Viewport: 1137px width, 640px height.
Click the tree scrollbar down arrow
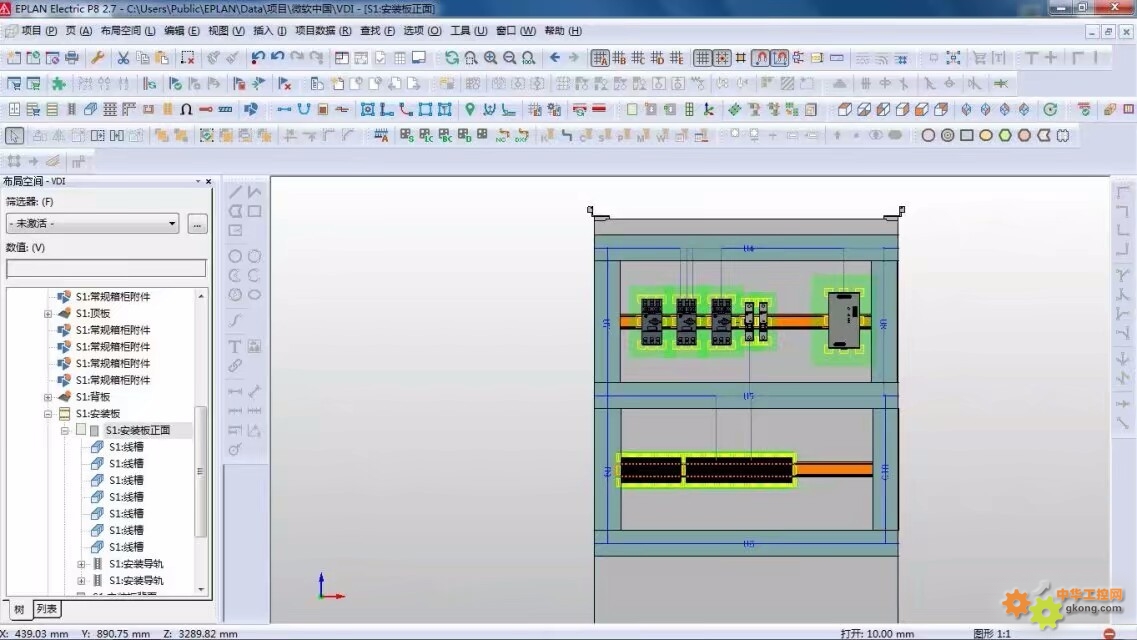click(201, 590)
